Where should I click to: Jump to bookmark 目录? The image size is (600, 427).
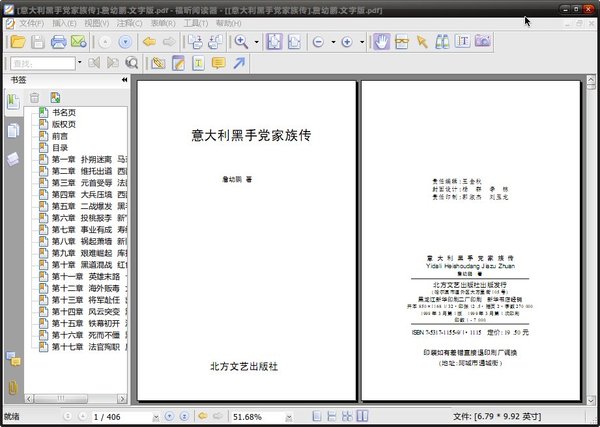pos(60,148)
